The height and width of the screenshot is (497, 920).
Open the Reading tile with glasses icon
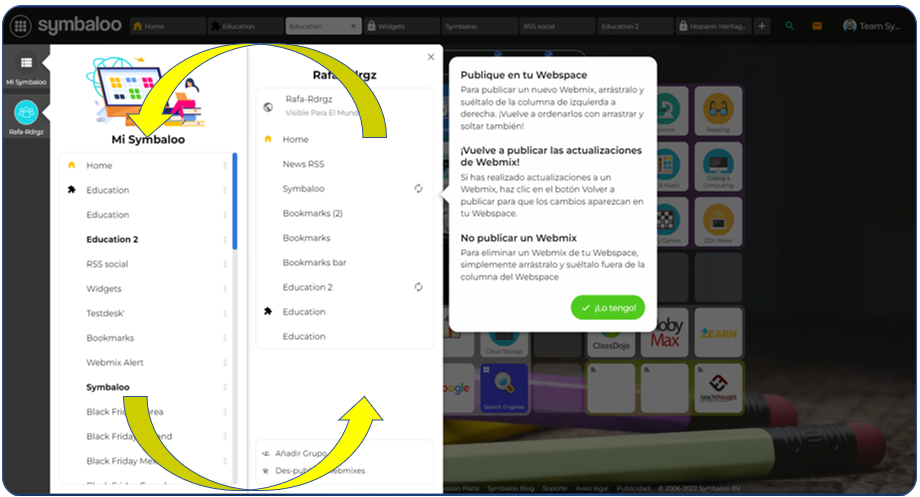click(x=718, y=110)
